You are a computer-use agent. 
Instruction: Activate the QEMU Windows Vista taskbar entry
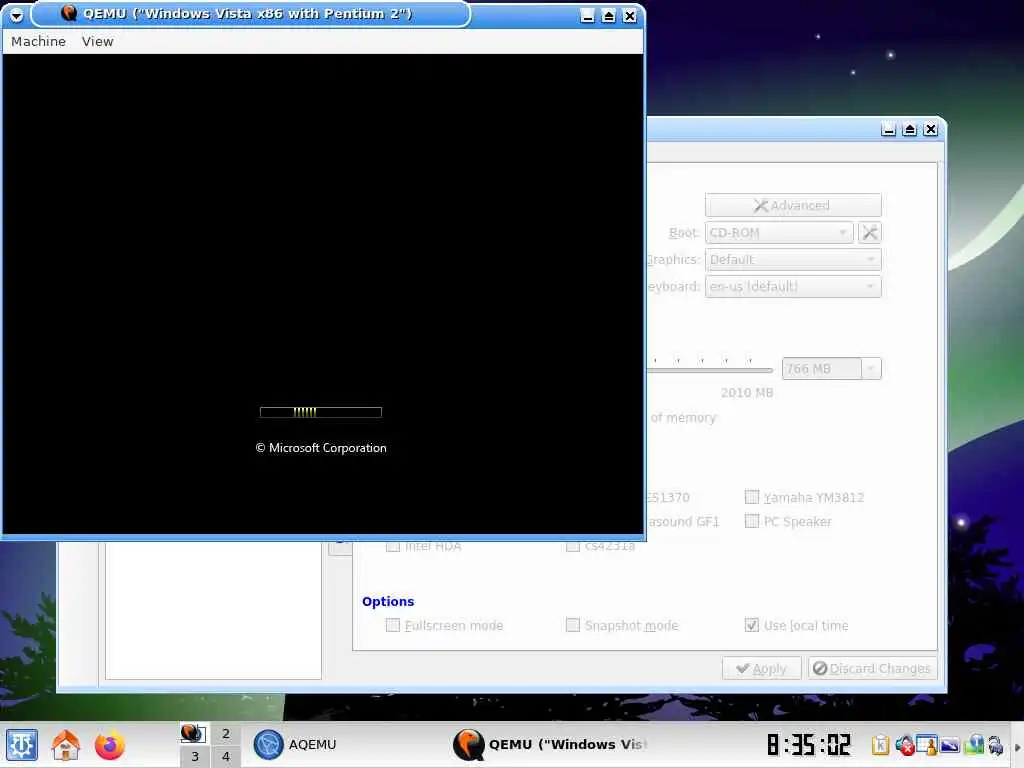tap(552, 744)
